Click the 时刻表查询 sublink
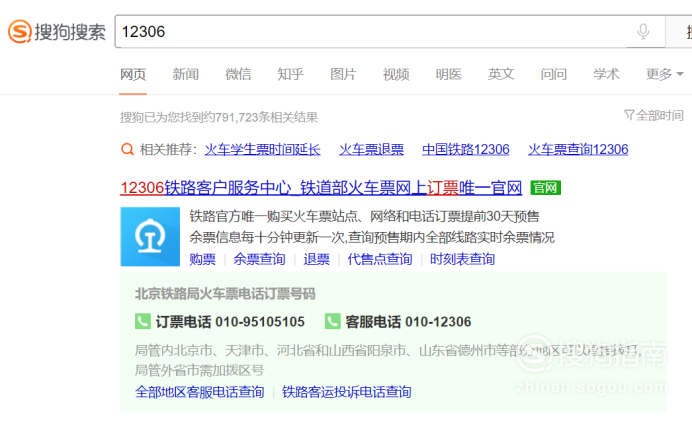The height and width of the screenshot is (421, 692). point(463,259)
